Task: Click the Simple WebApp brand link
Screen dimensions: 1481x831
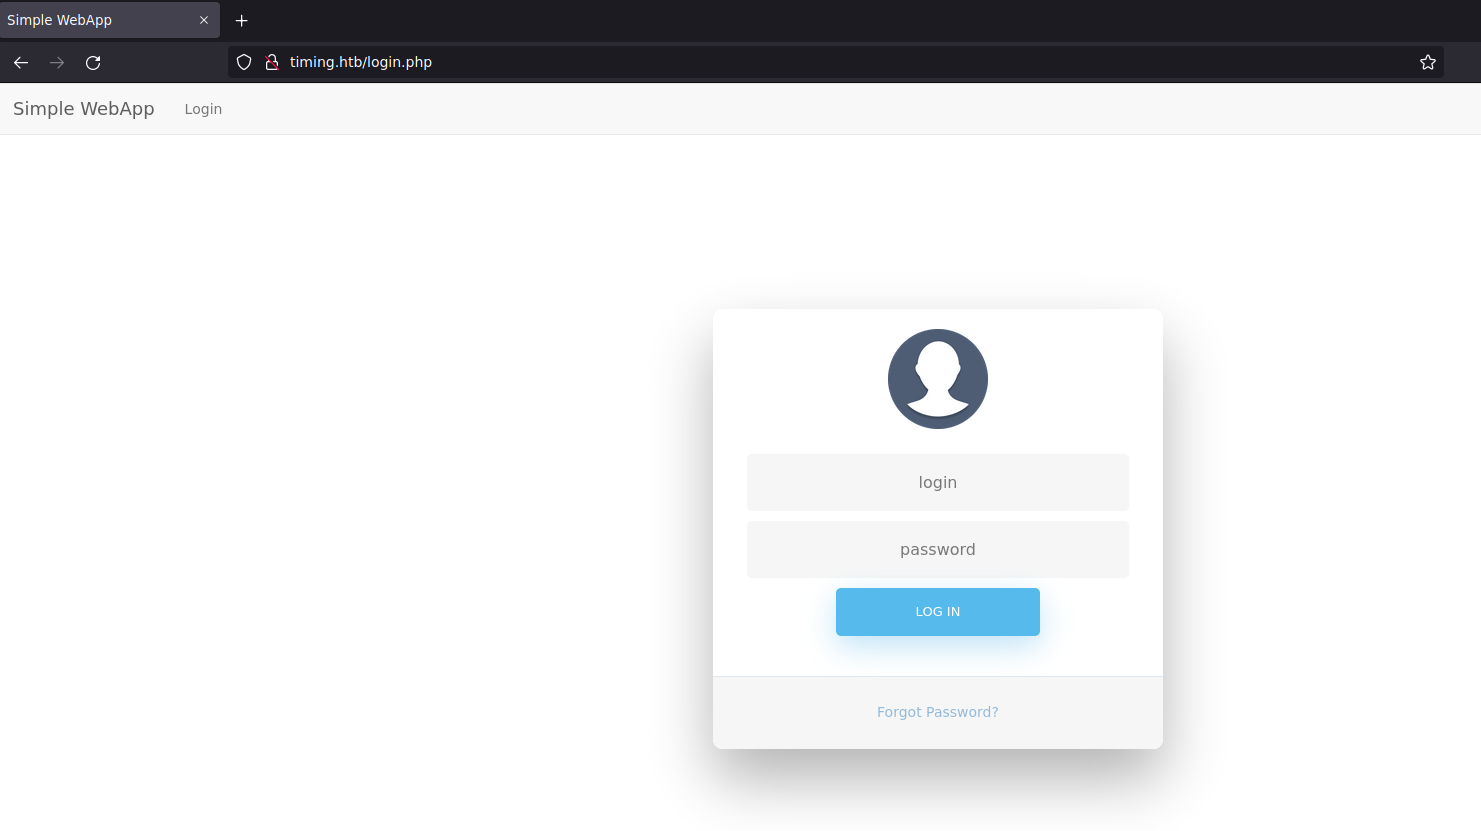Action: tap(84, 108)
